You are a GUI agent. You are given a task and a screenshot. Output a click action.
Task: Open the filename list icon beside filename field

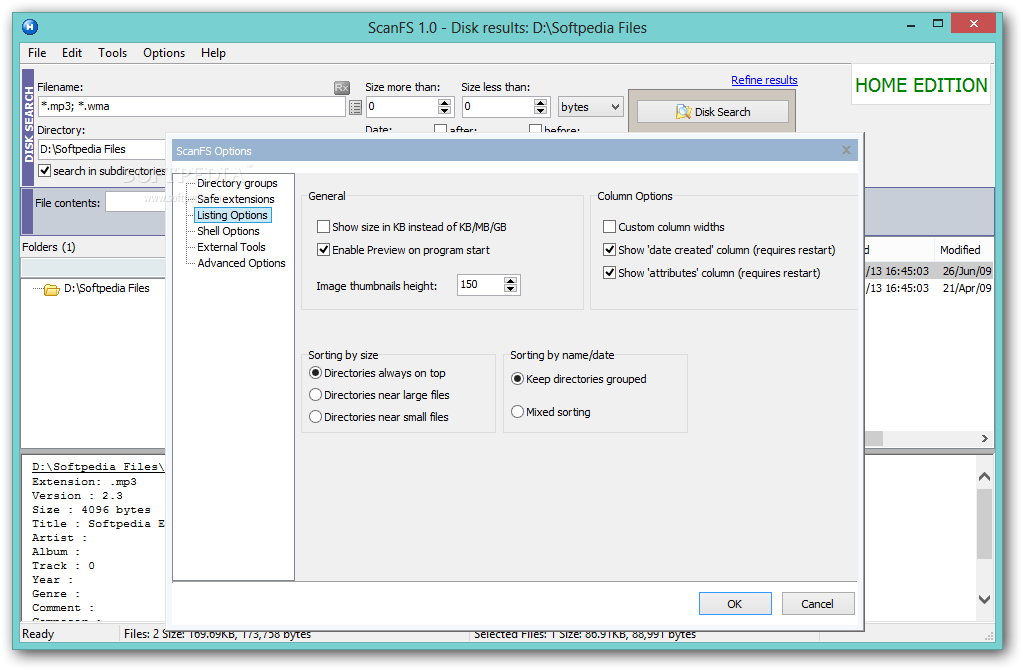[355, 108]
